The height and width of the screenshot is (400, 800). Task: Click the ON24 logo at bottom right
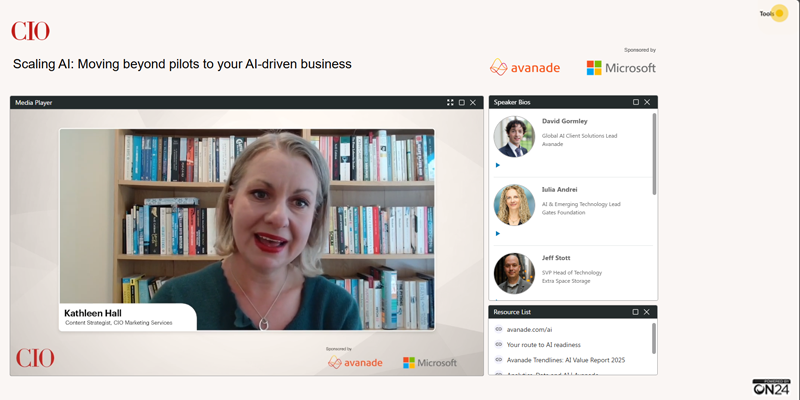tap(771, 387)
